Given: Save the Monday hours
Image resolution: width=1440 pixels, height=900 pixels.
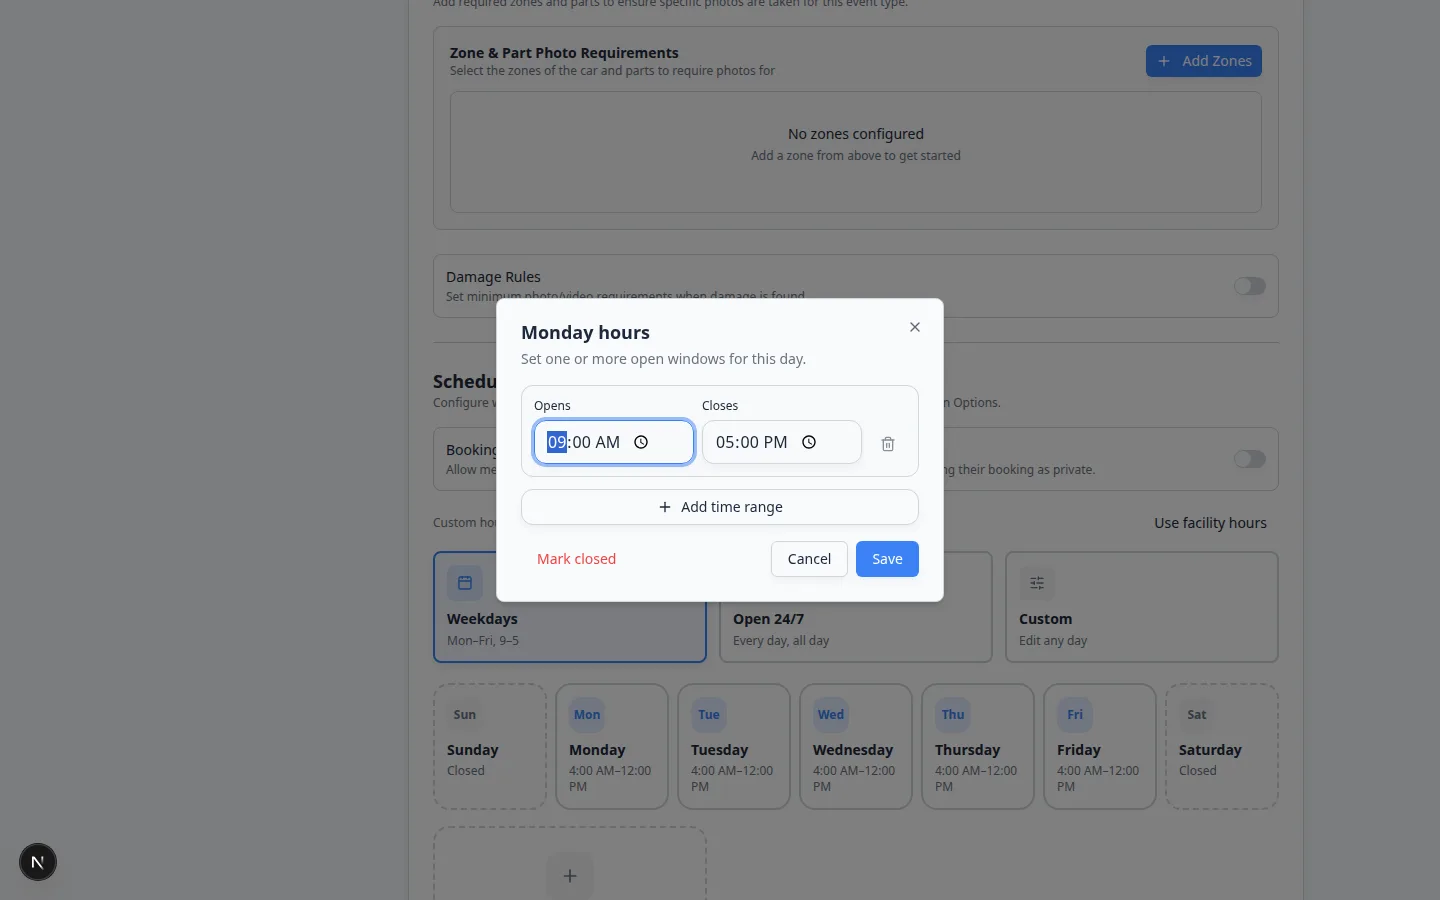Looking at the screenshot, I should [x=887, y=559].
